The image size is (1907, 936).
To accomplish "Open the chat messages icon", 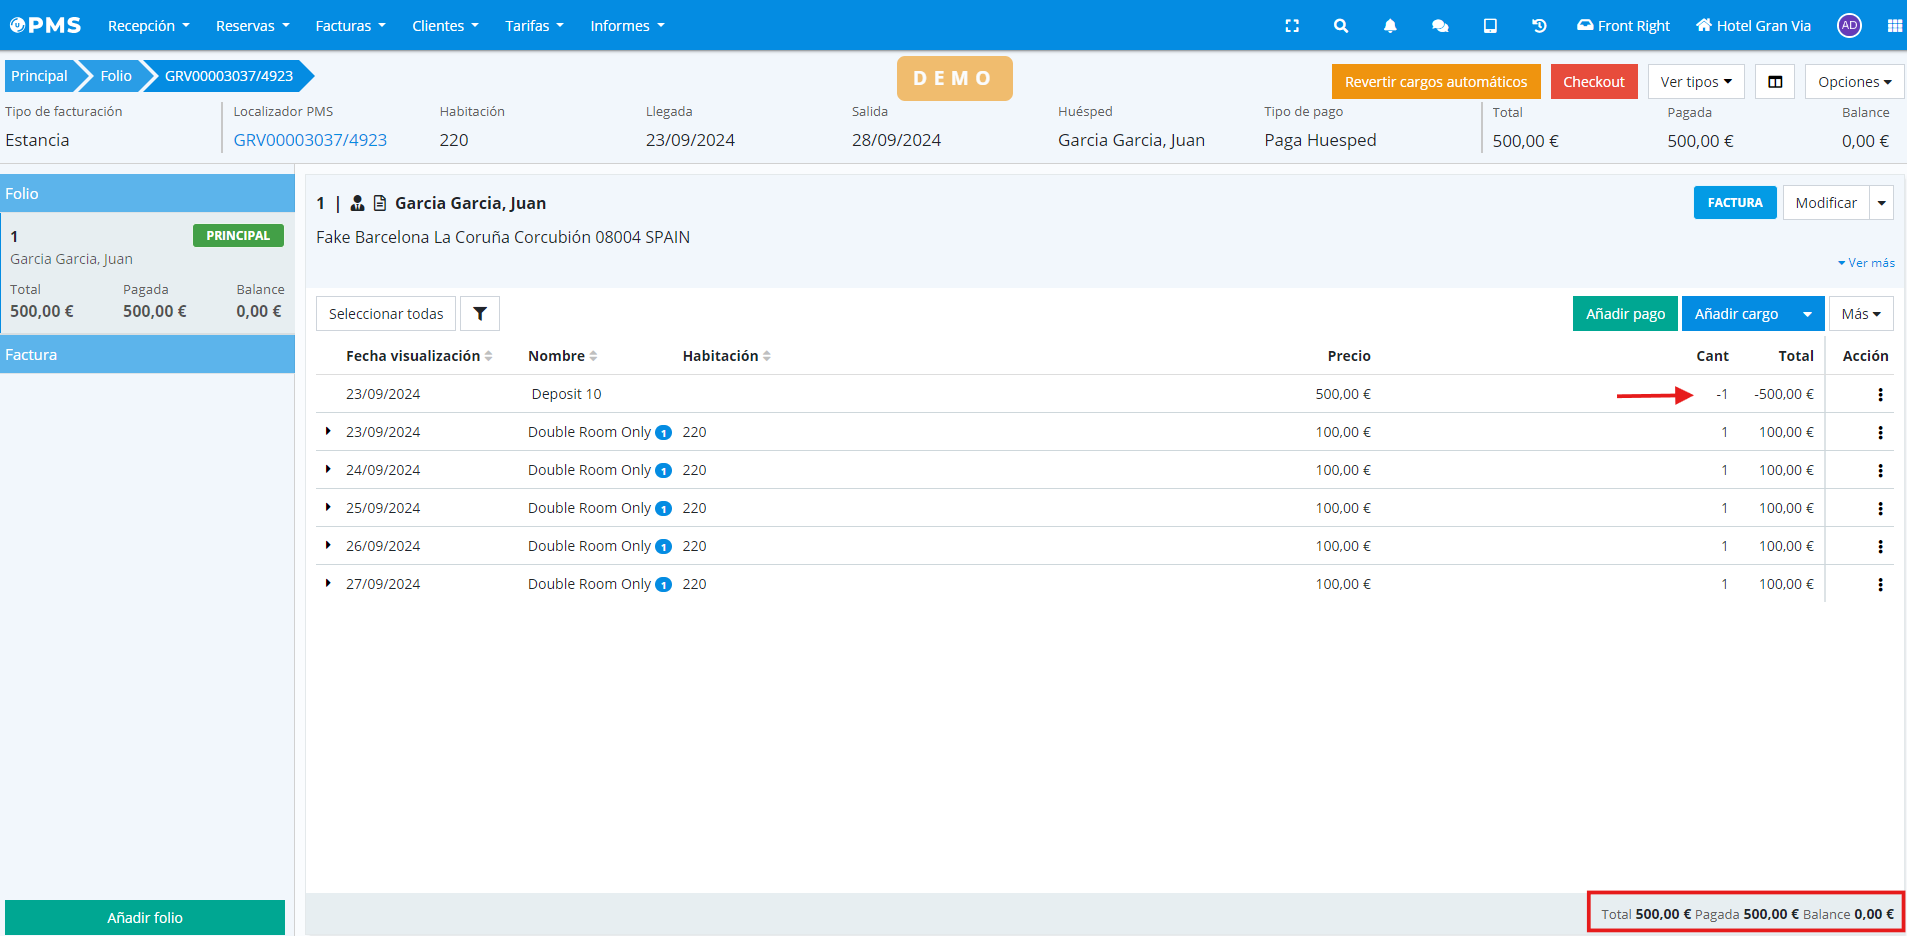I will click(1440, 26).
